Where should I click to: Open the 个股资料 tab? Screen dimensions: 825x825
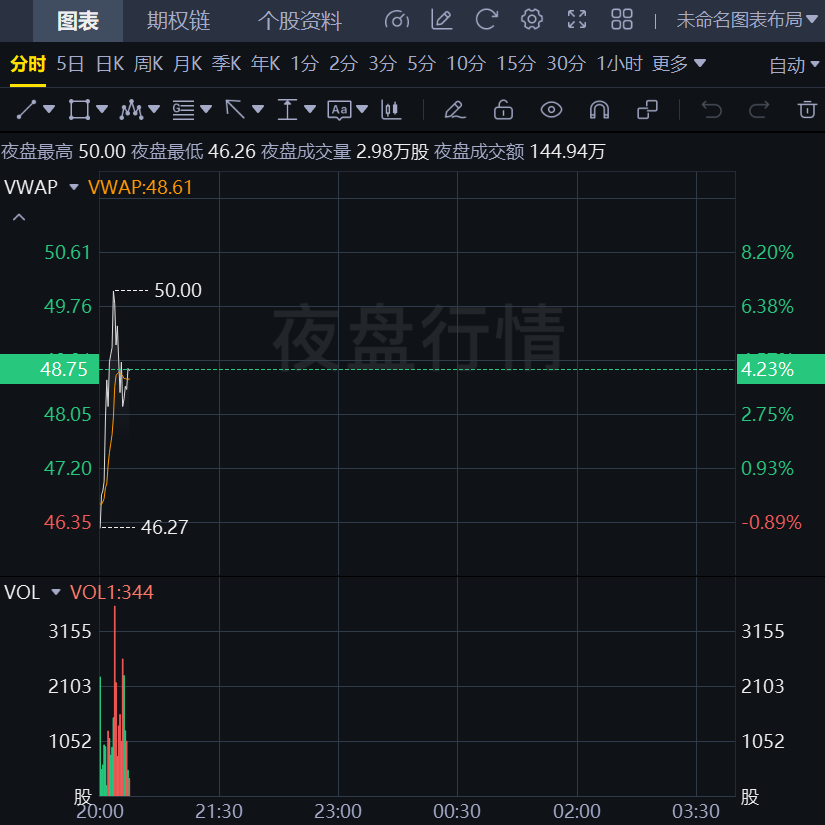point(299,21)
